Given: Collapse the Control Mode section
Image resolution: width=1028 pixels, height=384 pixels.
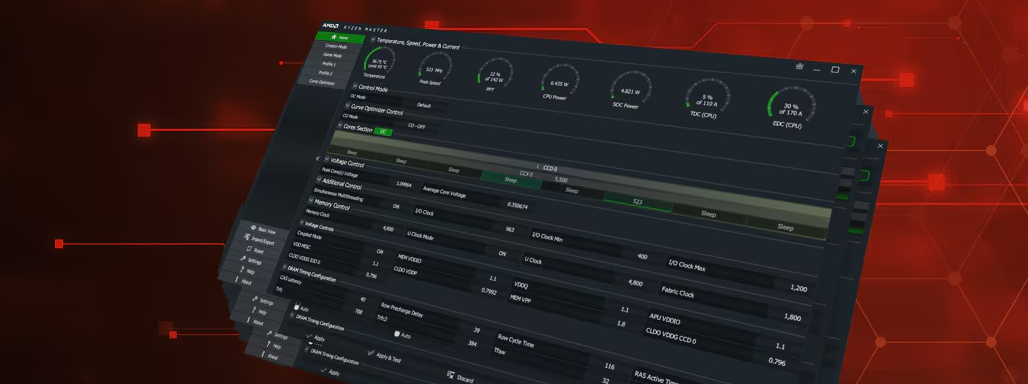Looking at the screenshot, I should [x=355, y=86].
